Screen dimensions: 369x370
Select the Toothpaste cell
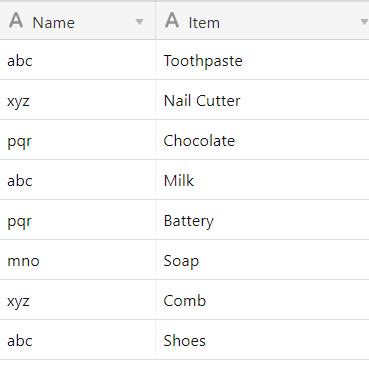click(x=262, y=60)
